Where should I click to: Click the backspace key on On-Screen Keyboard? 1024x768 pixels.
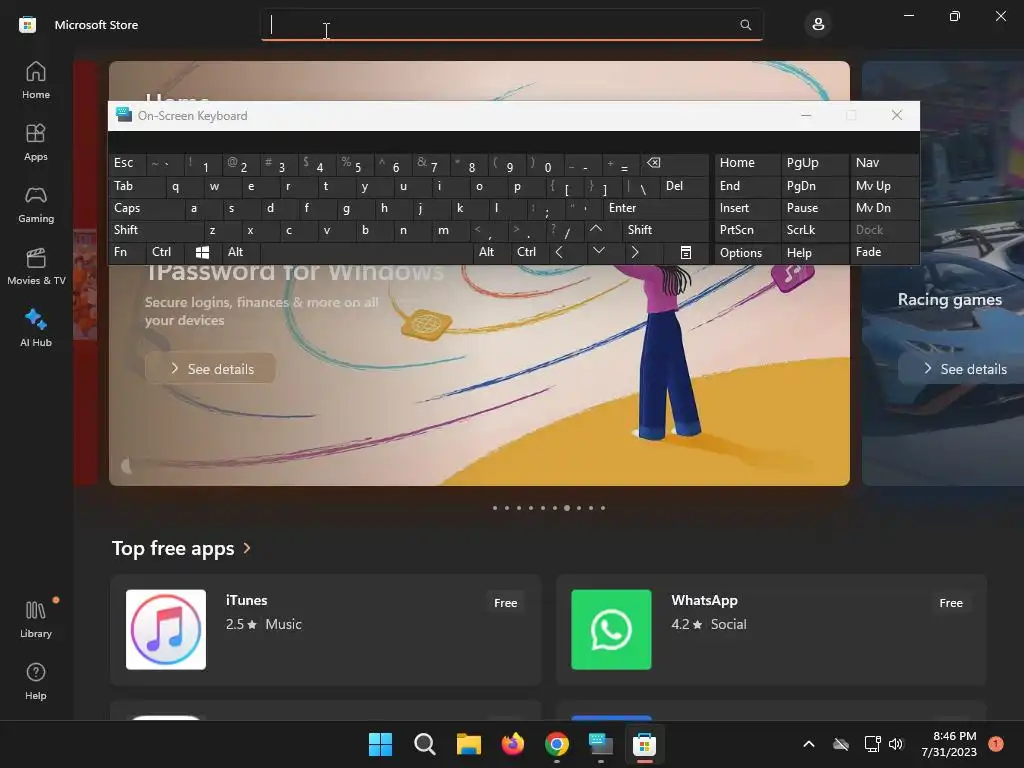click(x=675, y=164)
